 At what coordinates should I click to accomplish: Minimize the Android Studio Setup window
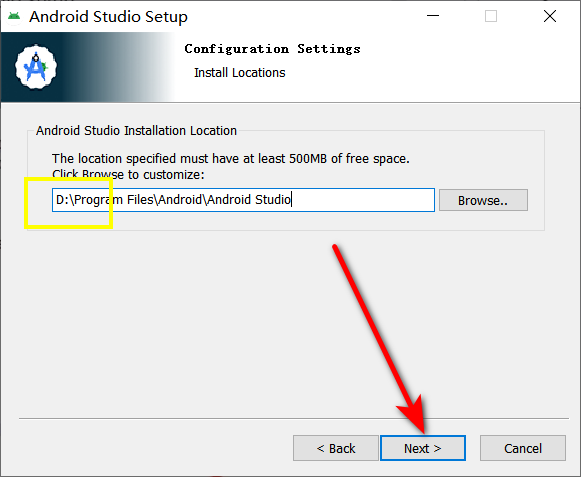[x=433, y=16]
